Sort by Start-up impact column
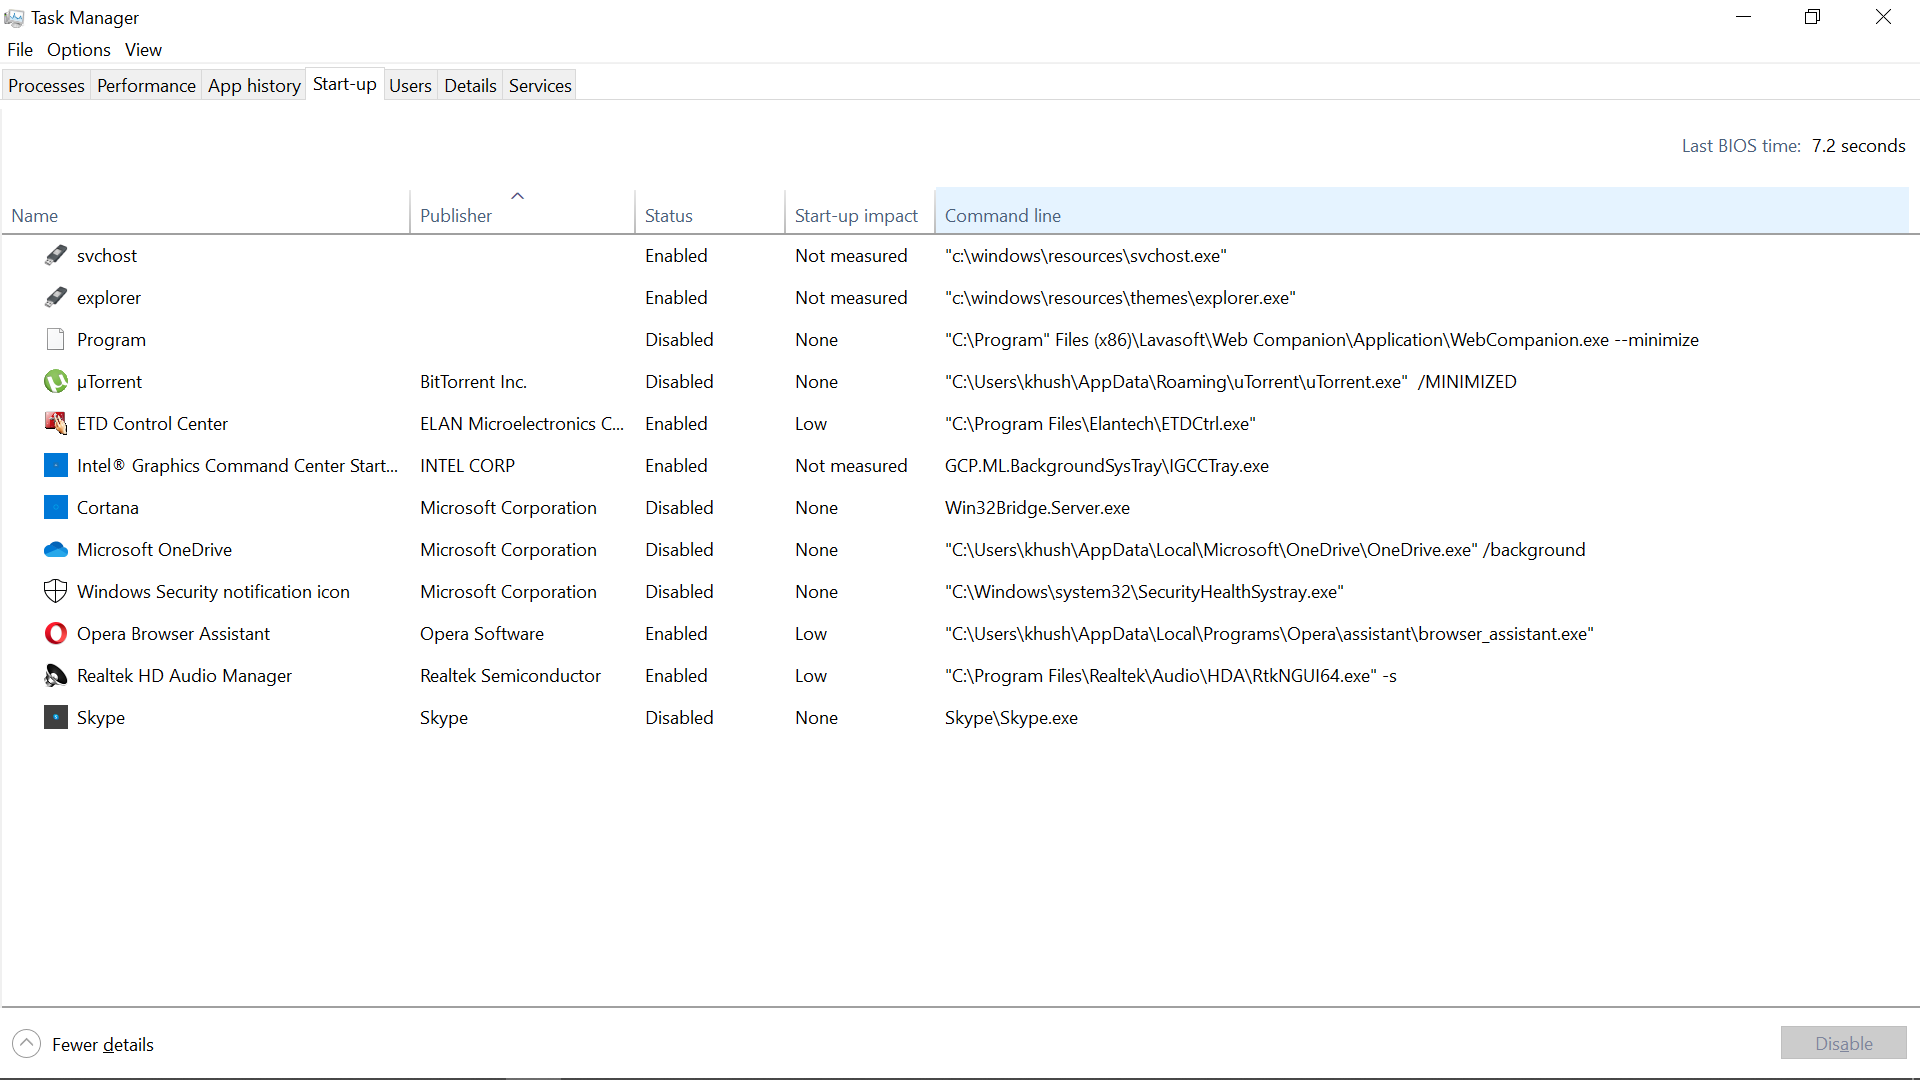Screen dimensions: 1920x1080 (856, 215)
